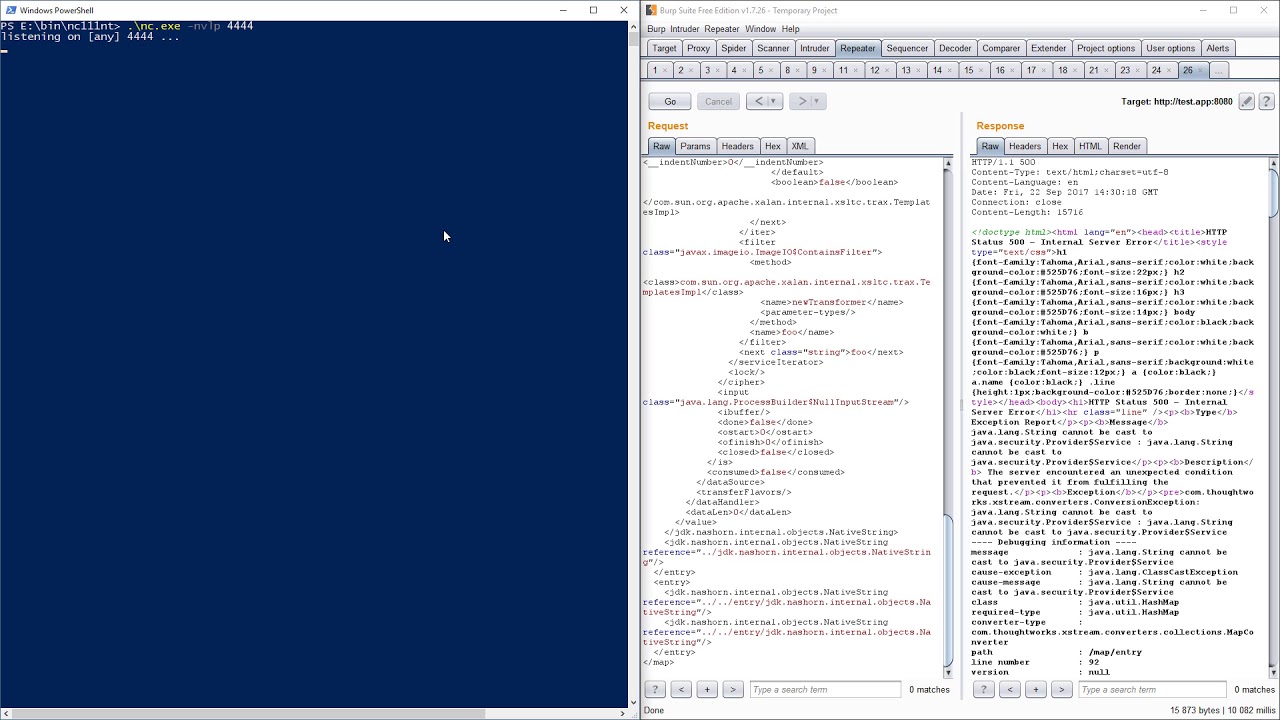Open the Window menu
This screenshot has width=1280, height=720.
pos(760,29)
